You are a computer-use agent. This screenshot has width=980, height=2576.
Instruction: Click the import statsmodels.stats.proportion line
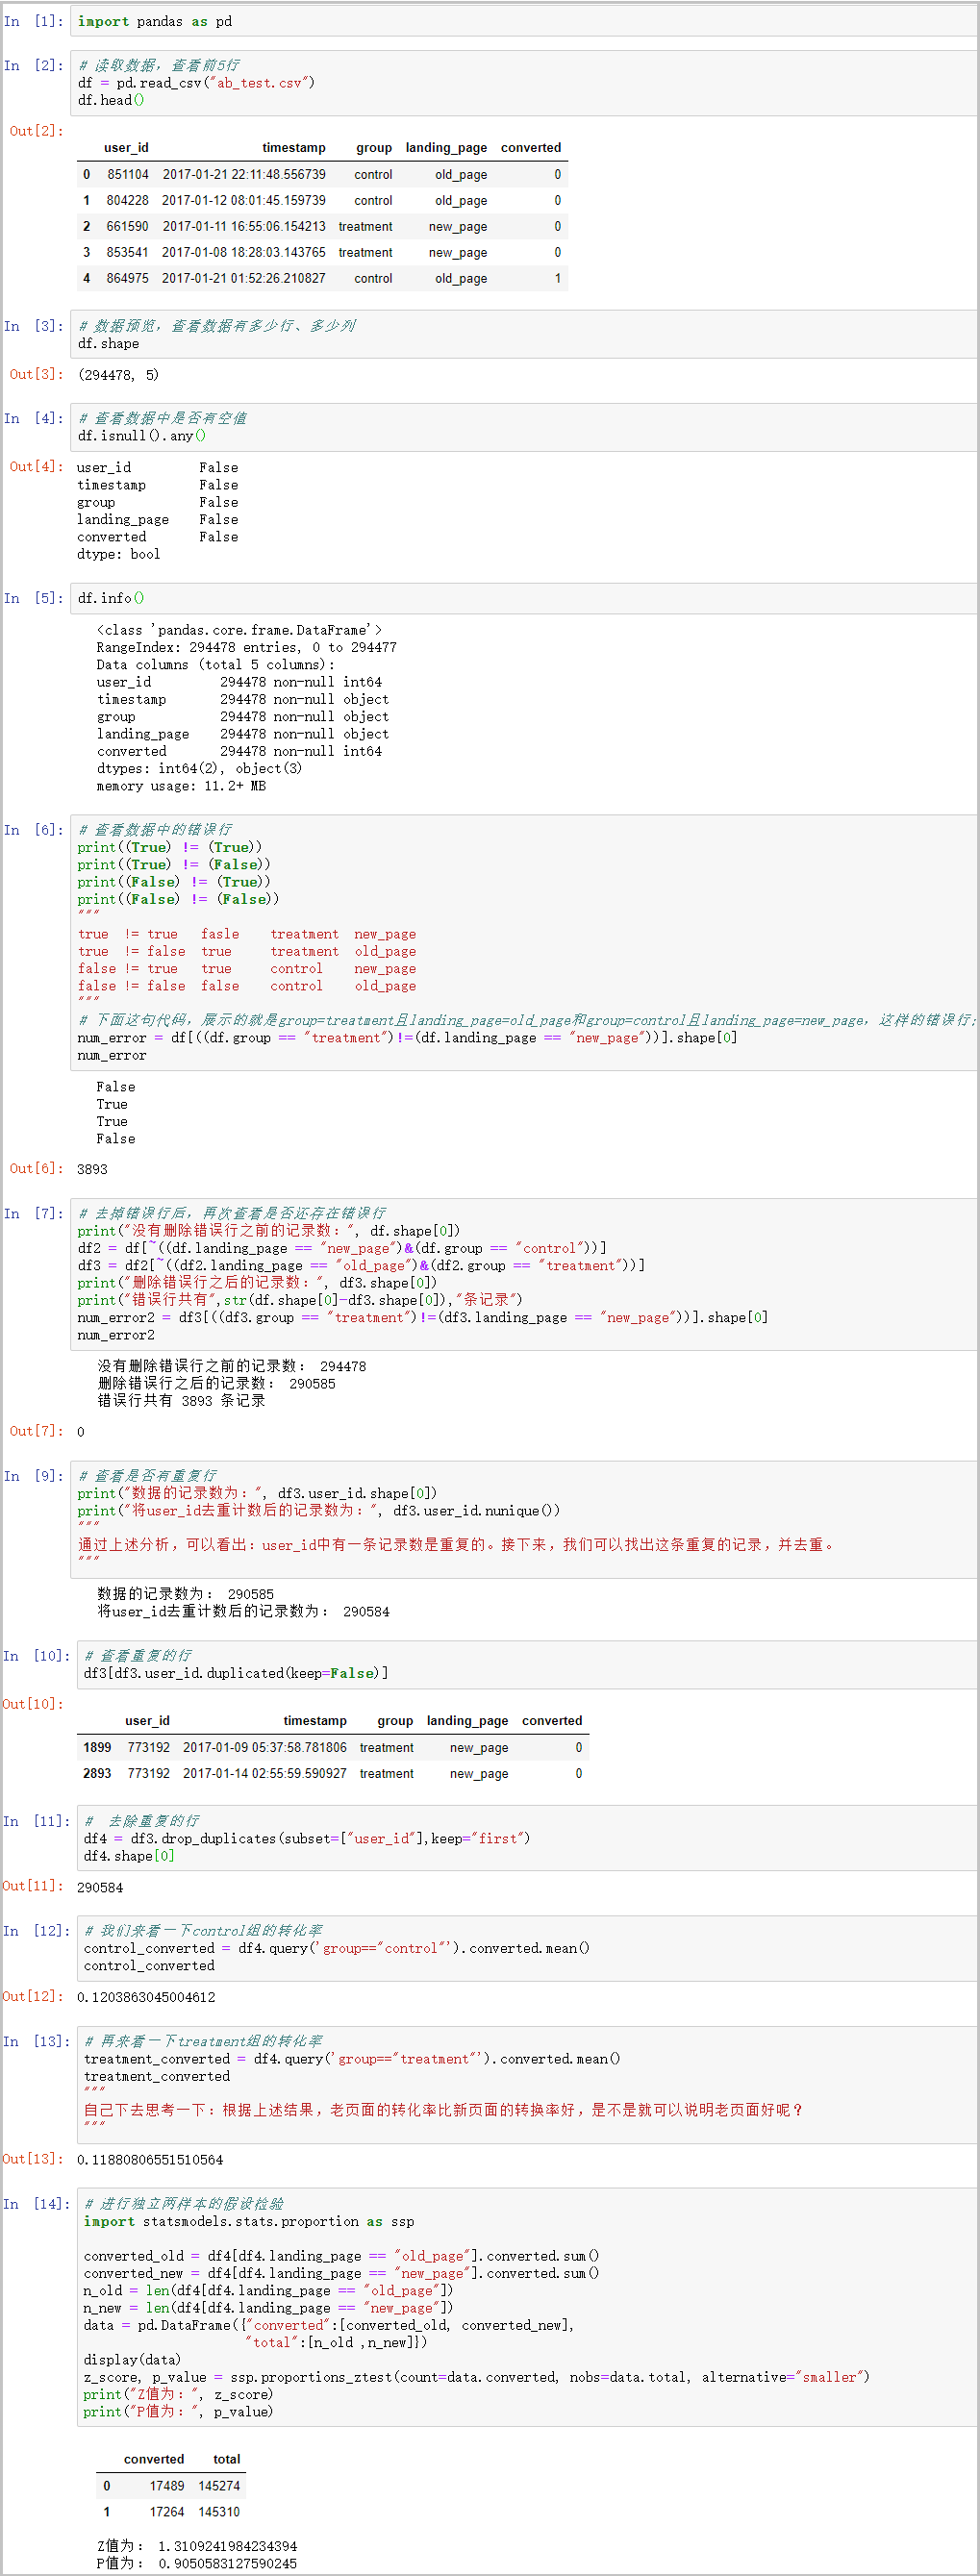[x=249, y=2221]
